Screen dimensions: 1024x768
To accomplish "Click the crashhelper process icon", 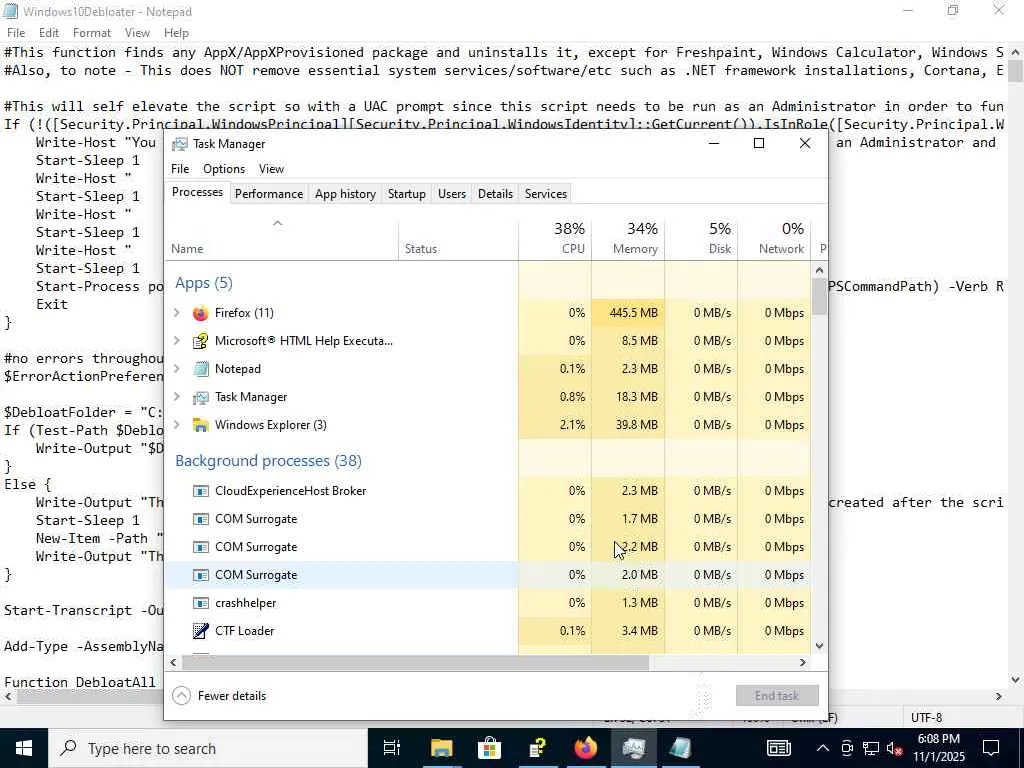I will tap(200, 603).
